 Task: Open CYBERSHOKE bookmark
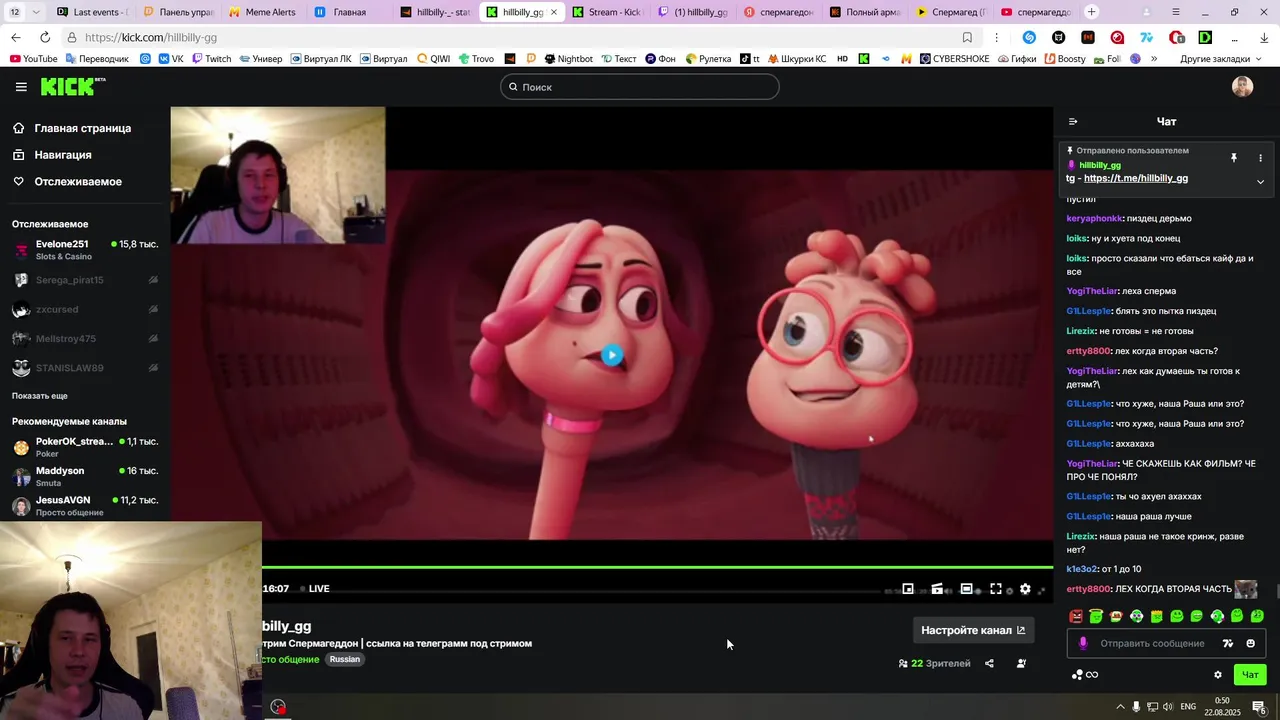click(954, 59)
